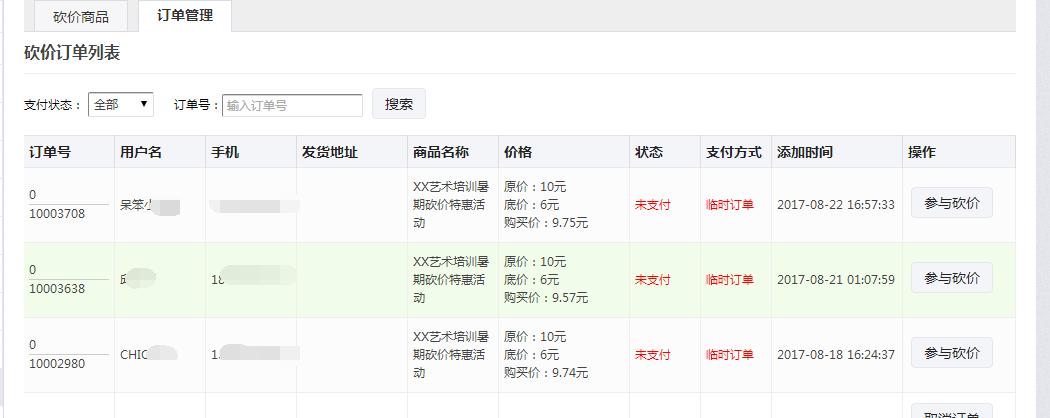Image resolution: width=1050 pixels, height=418 pixels.
Task: Select order number 10003708
Action: (x=57, y=214)
